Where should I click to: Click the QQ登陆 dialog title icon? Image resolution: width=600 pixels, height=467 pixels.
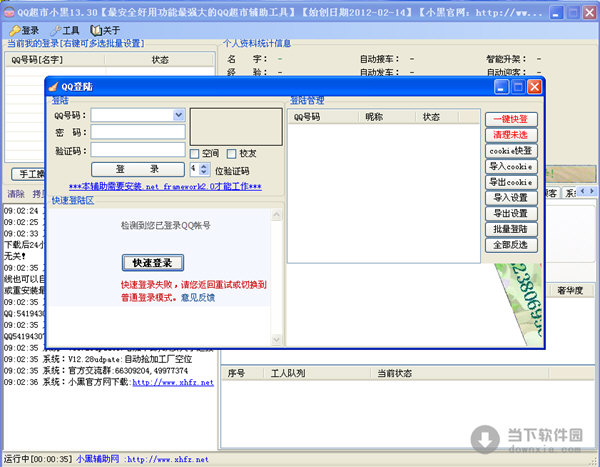coord(54,87)
